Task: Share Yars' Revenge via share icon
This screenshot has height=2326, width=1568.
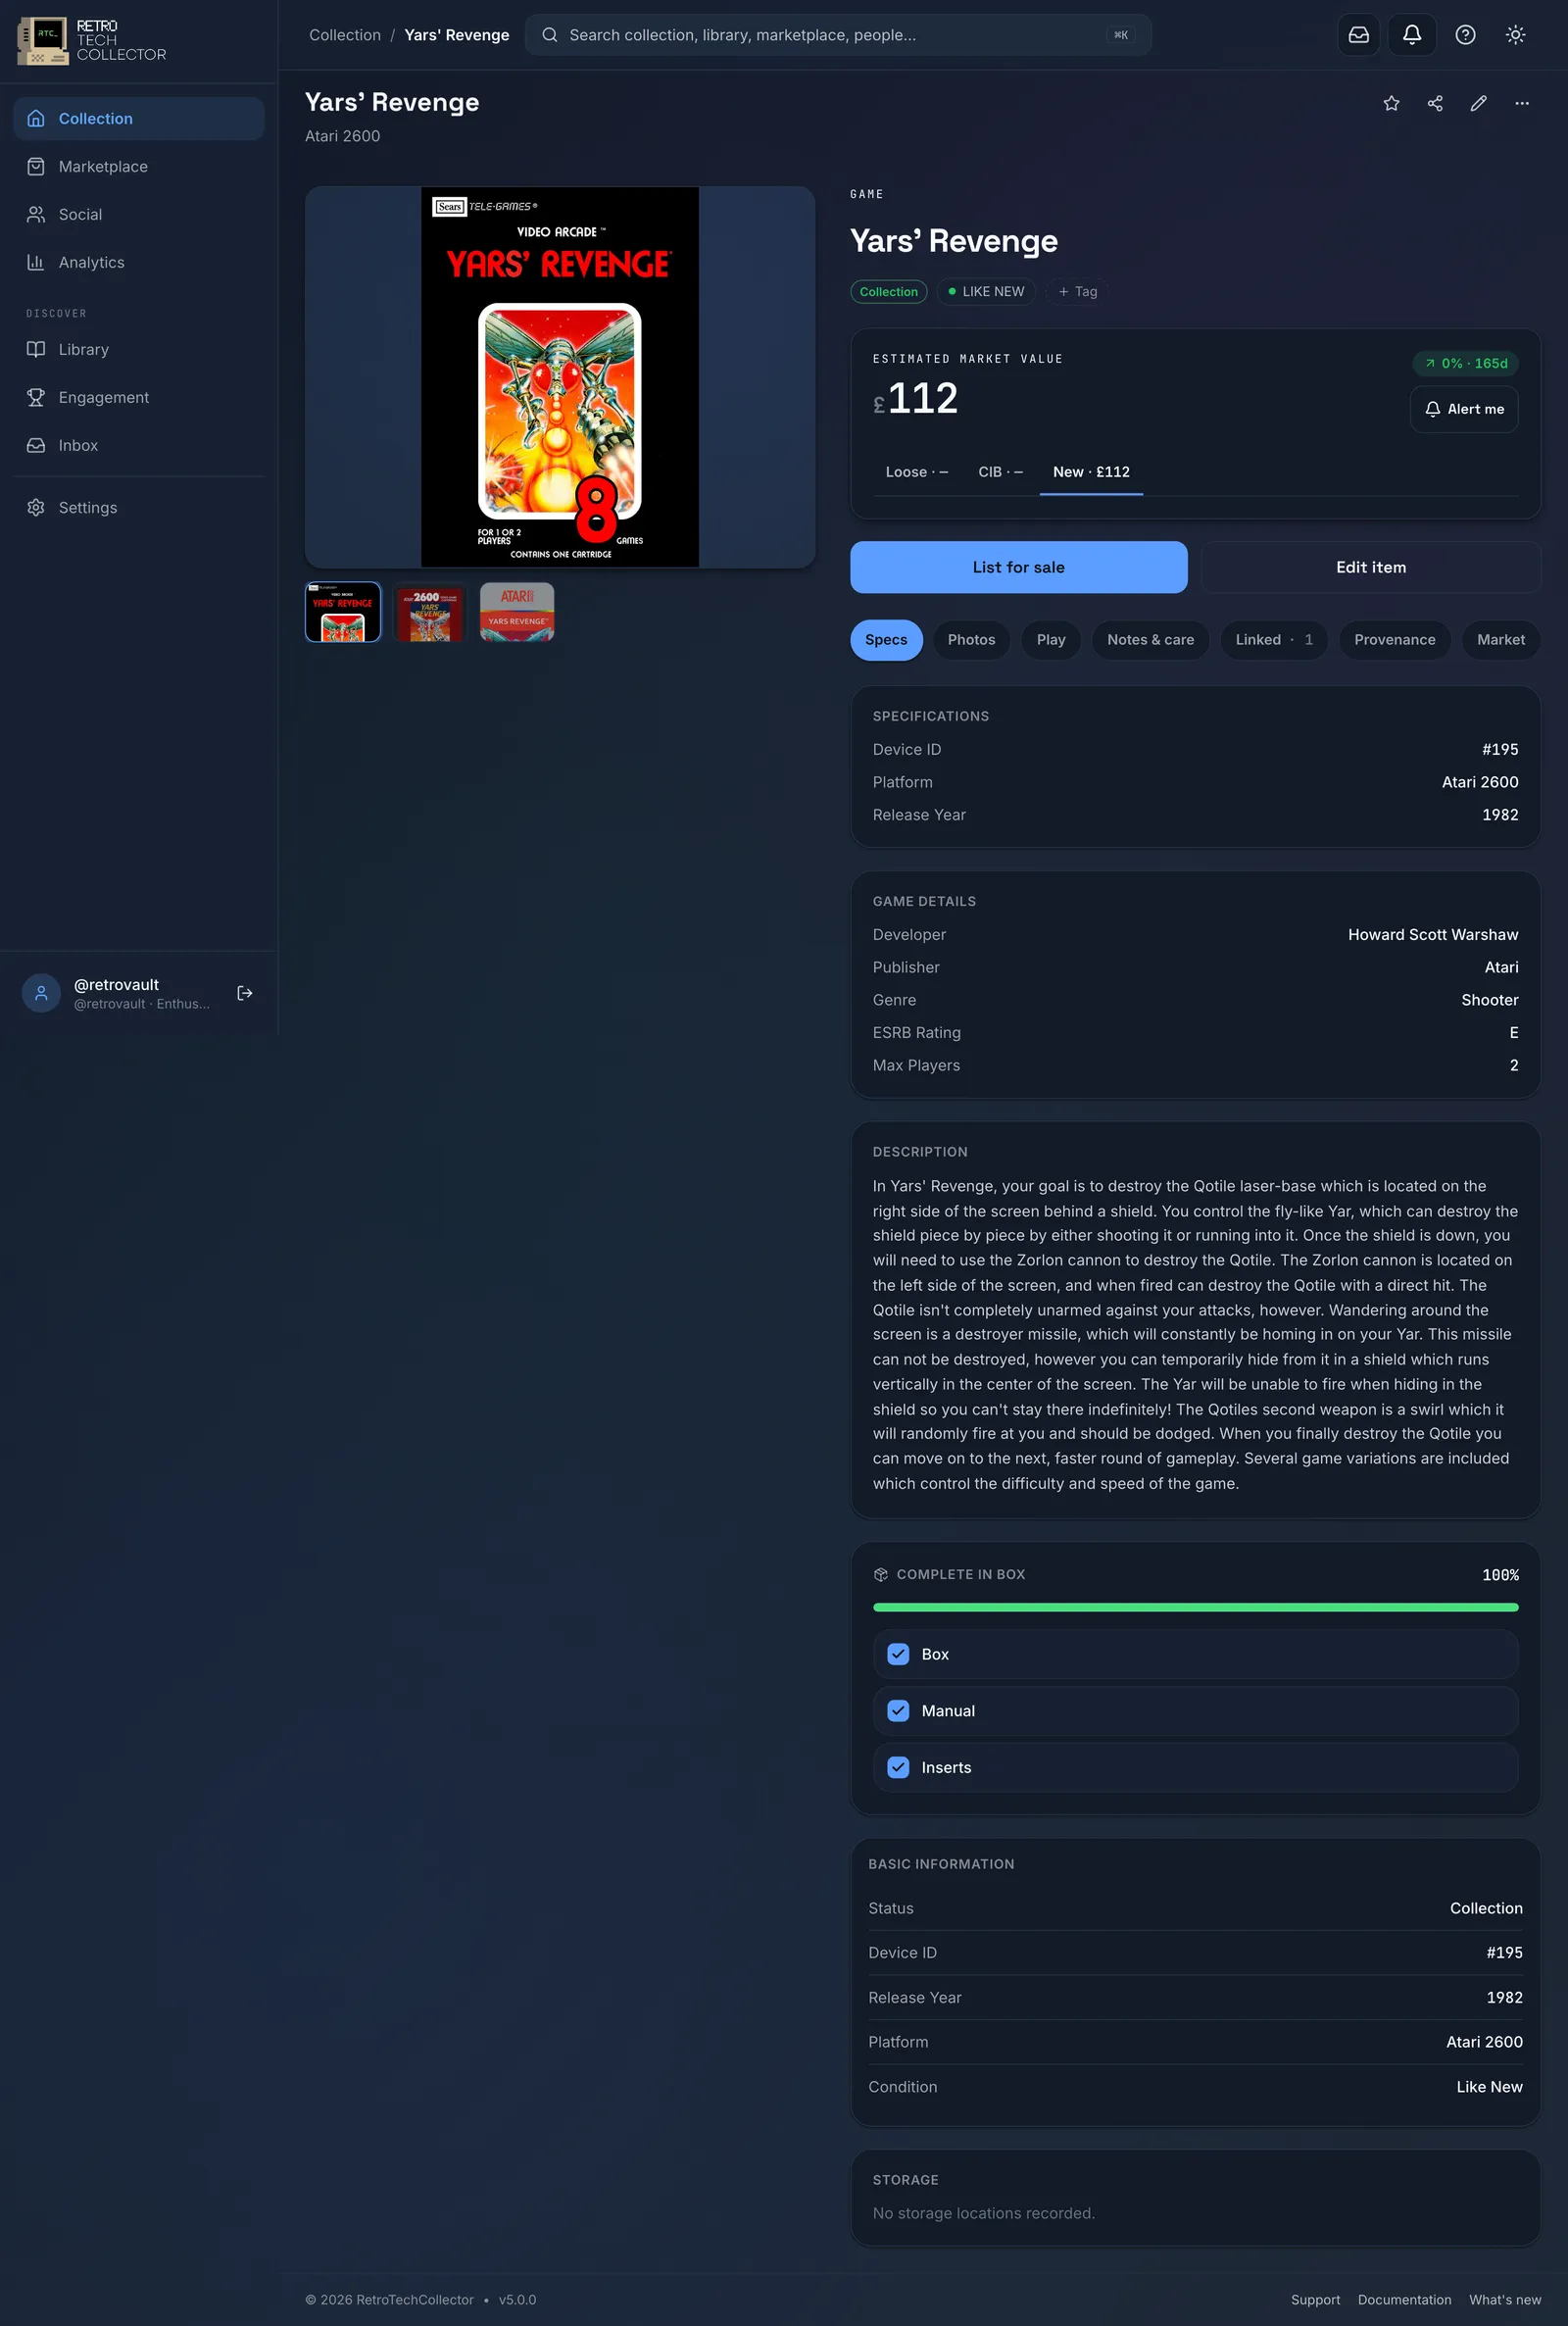Action: pos(1435,103)
